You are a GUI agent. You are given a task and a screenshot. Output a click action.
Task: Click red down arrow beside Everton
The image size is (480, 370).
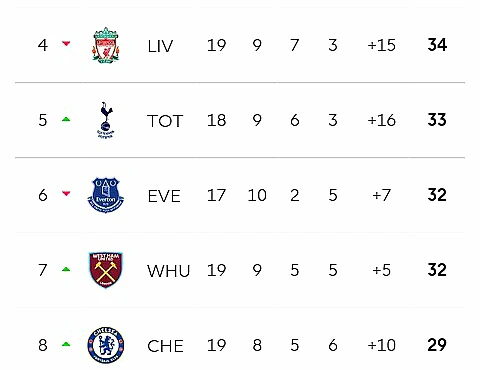tap(66, 193)
